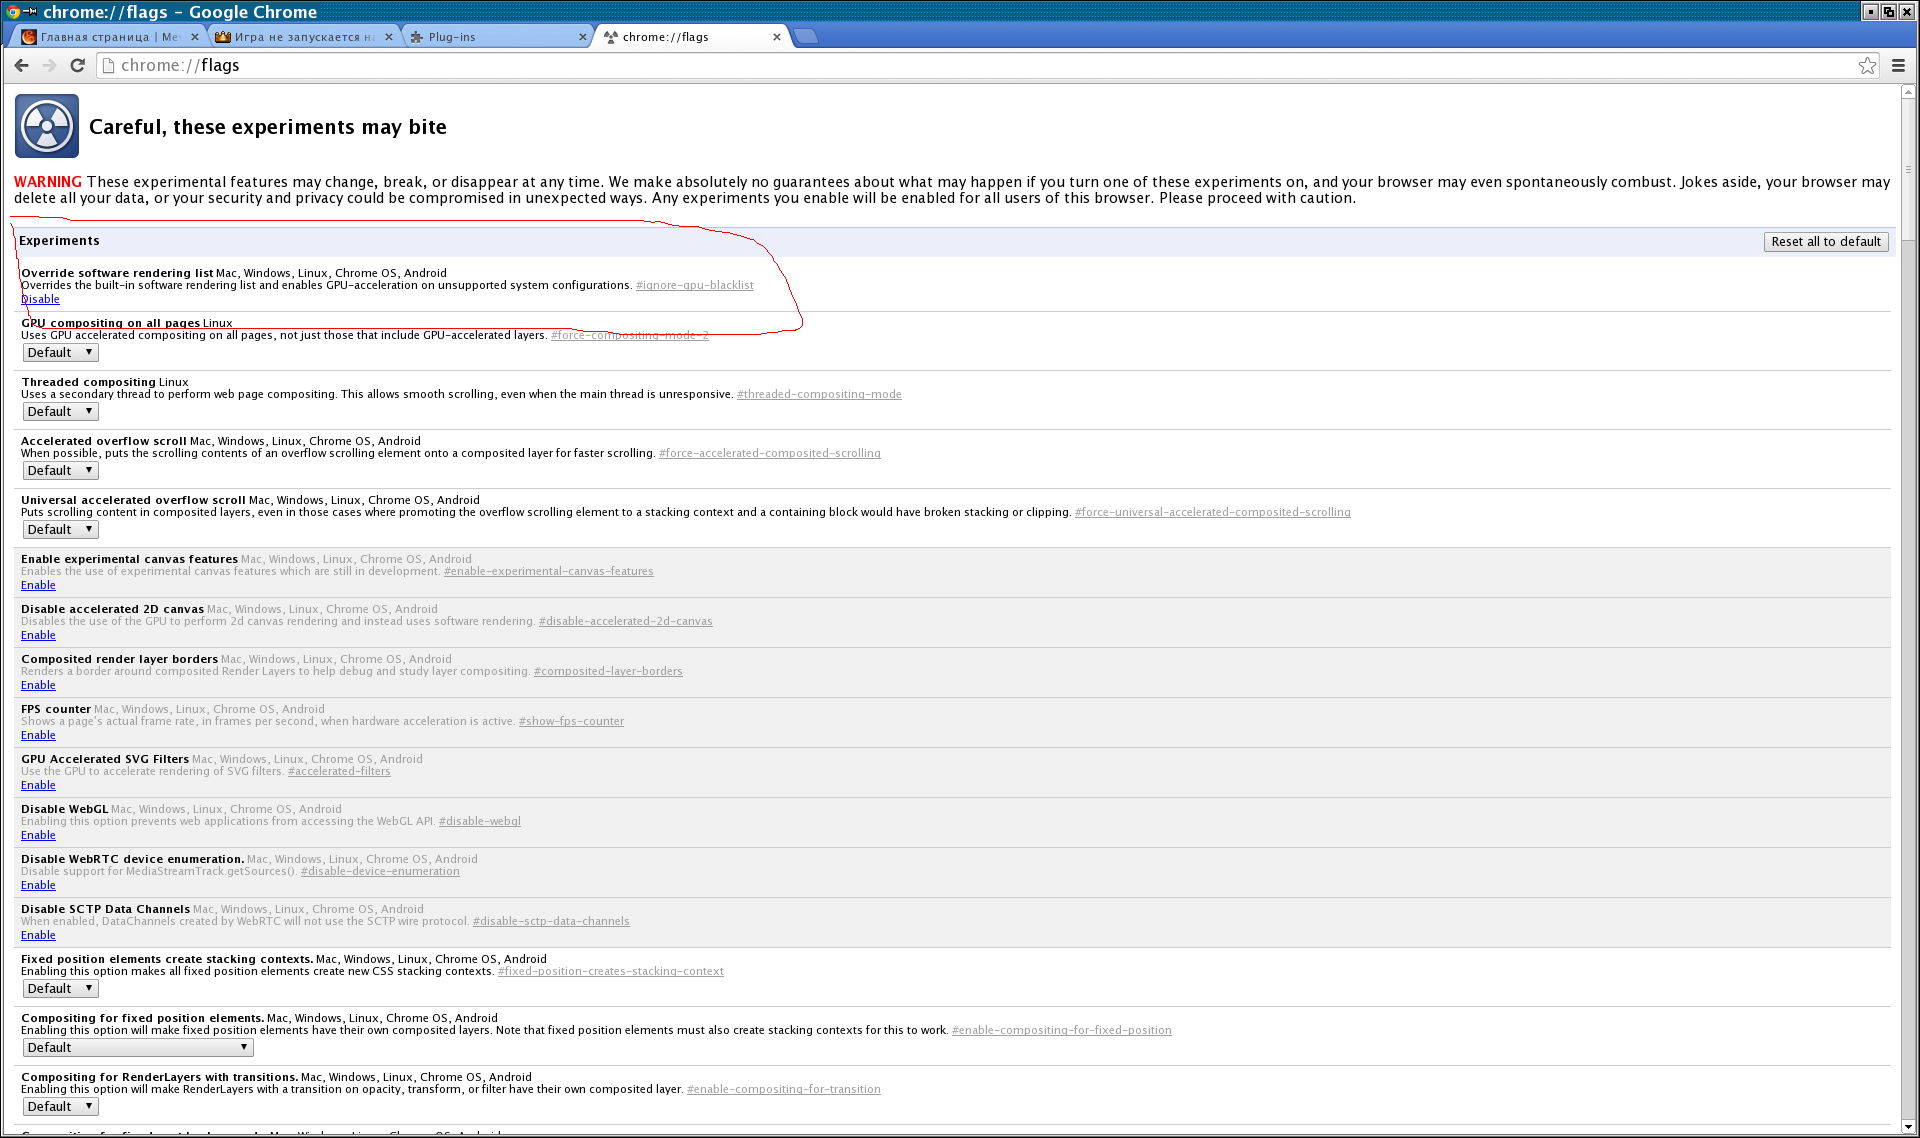Open Threaded compositing Default dropdown
The image size is (1920, 1138).
pos(60,412)
